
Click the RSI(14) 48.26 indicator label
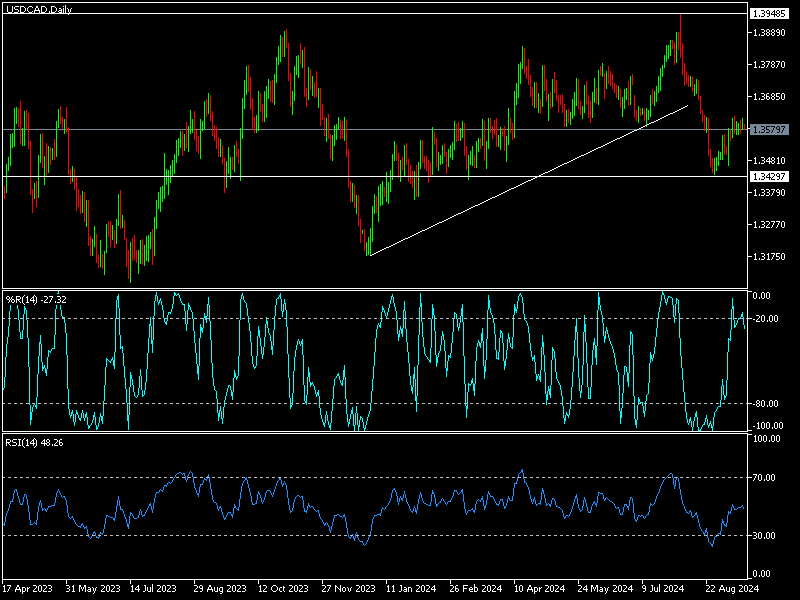pyautogui.click(x=34, y=443)
